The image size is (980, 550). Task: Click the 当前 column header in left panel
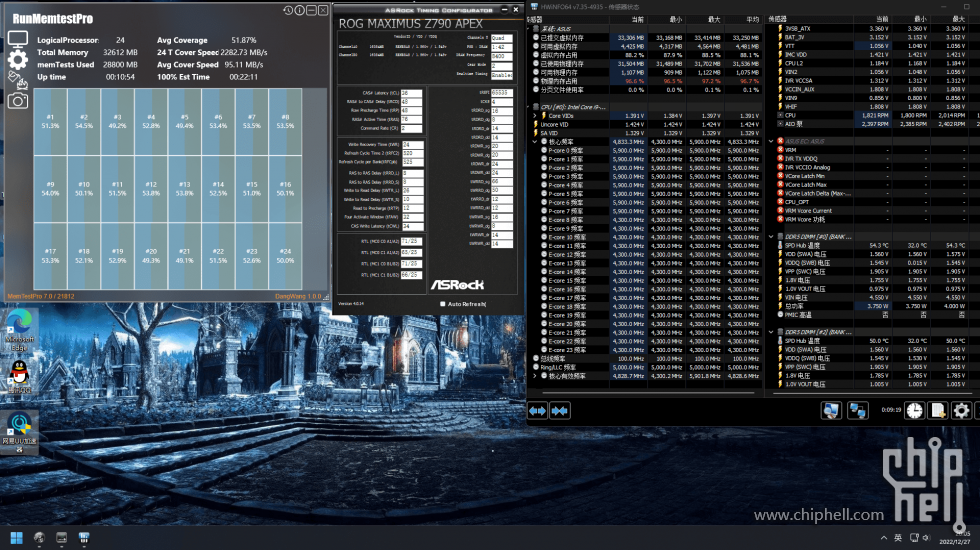628,19
